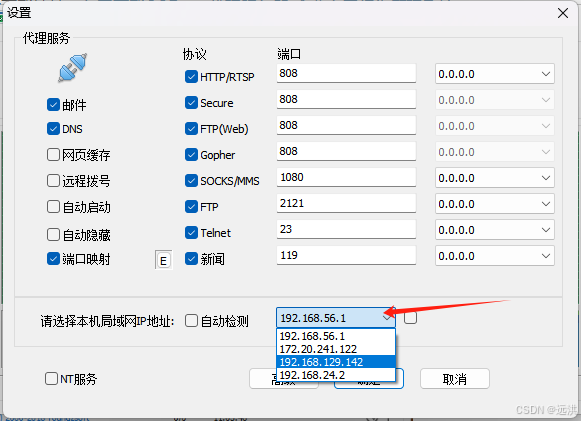Viewport: 581px width, 421px height.
Task: Enable the 网页缓存 checkbox
Action: (53, 155)
